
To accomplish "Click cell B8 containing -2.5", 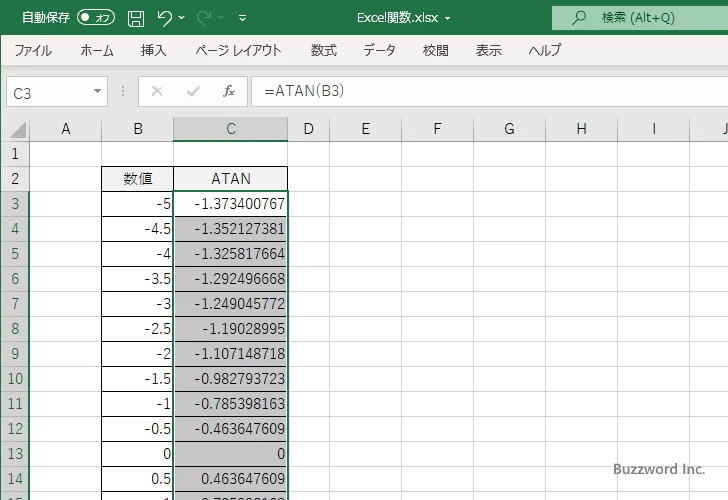I will tap(137, 329).
